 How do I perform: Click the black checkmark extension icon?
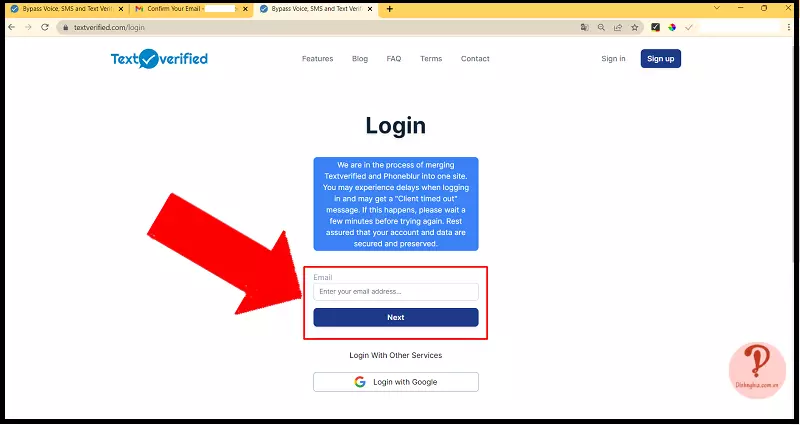(x=656, y=28)
